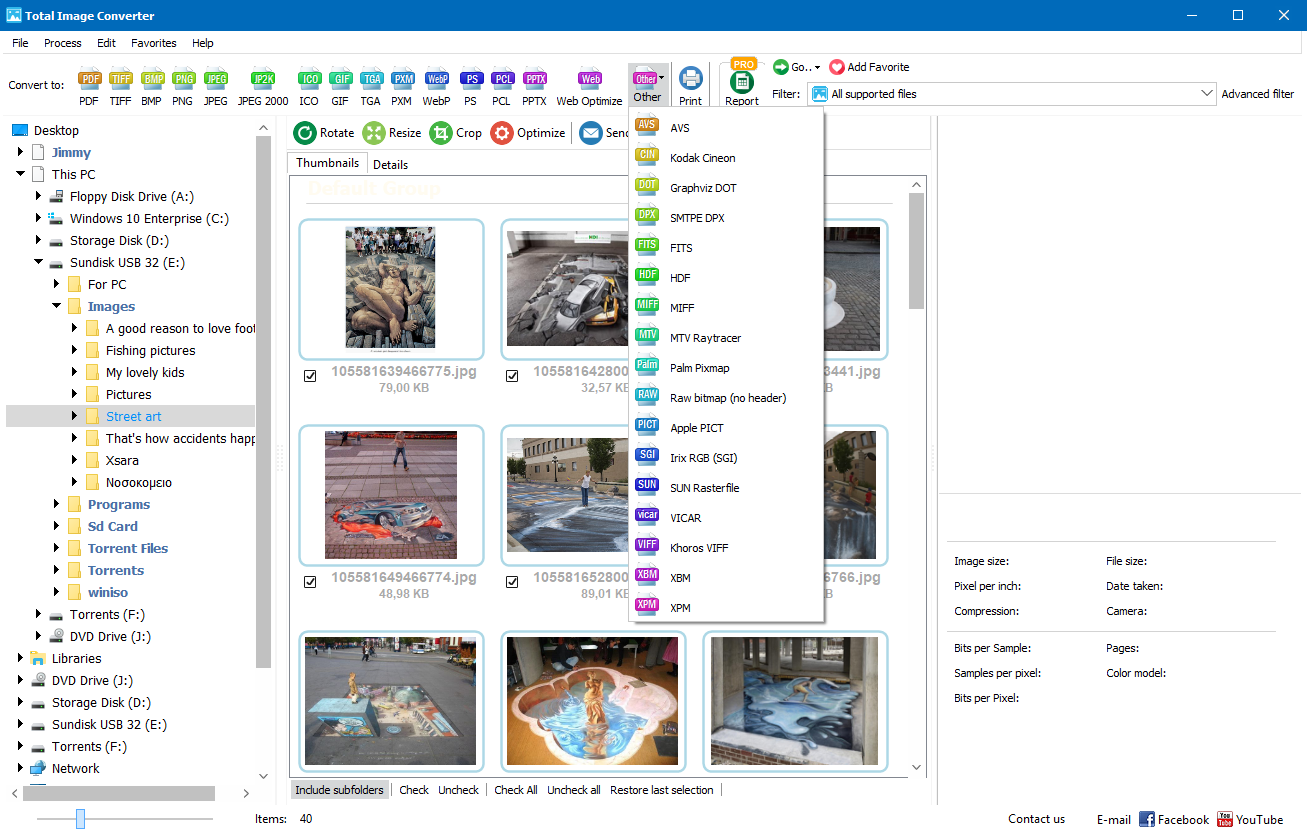Viewport: 1307px width, 835px height.
Task: Toggle checkbox of 32,57 KB image
Action: click(512, 376)
